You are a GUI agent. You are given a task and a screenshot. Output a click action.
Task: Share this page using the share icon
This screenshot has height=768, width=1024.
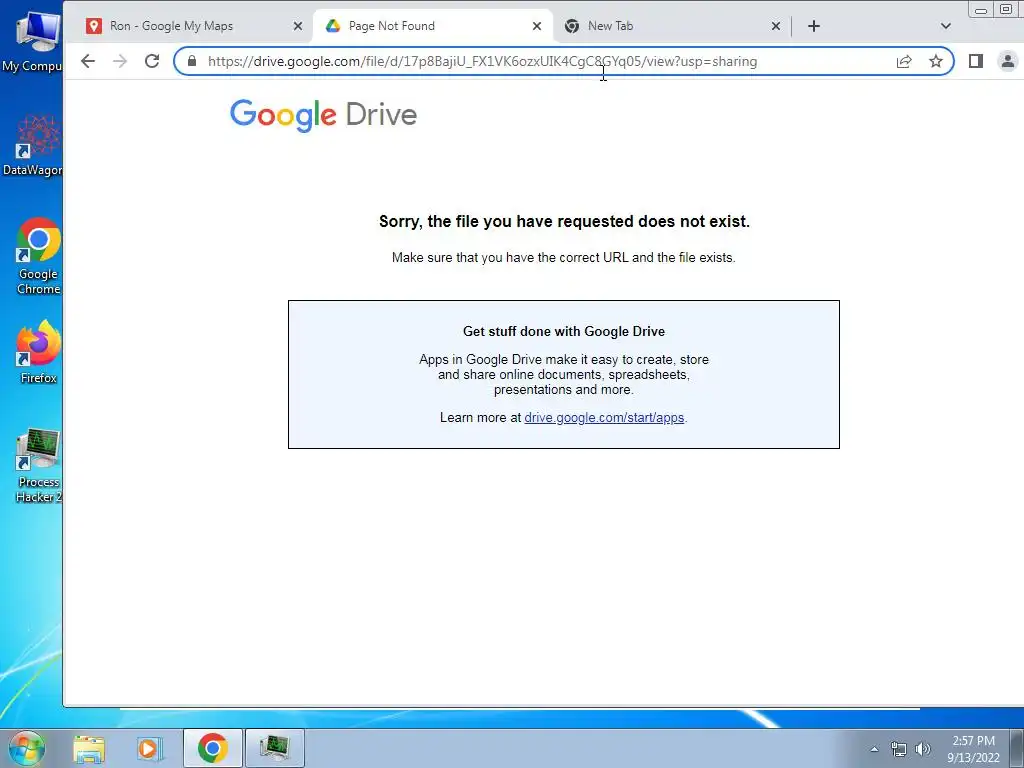click(x=904, y=61)
